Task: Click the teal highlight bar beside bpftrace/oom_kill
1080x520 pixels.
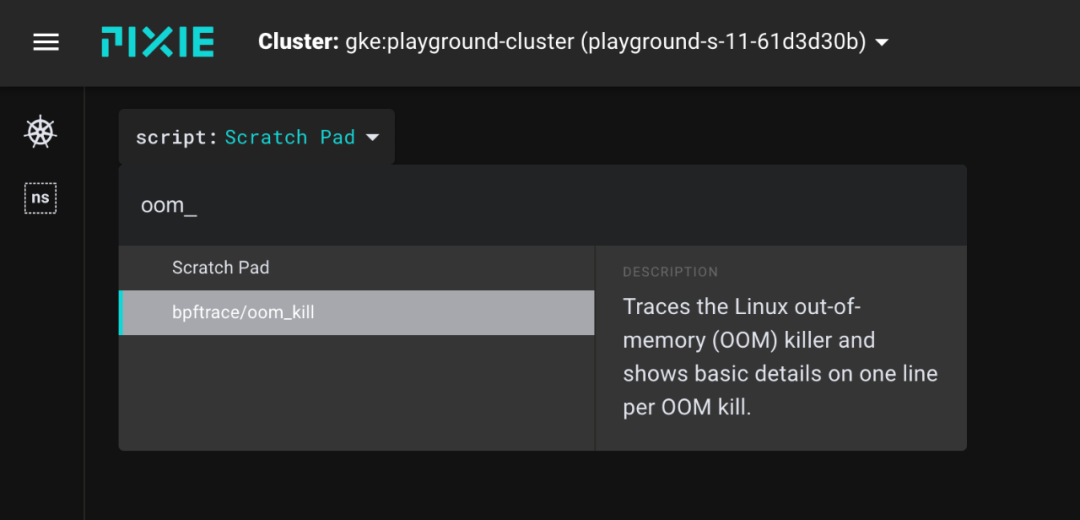Action: [x=121, y=313]
